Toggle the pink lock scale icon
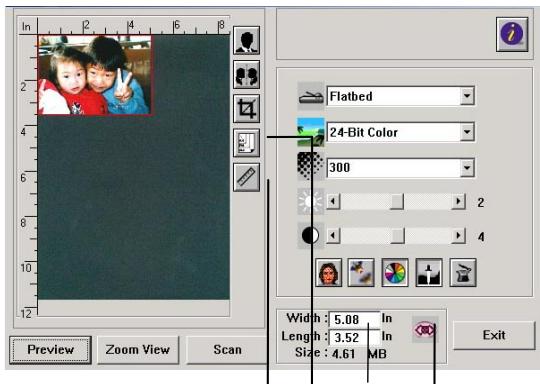 coord(425,330)
